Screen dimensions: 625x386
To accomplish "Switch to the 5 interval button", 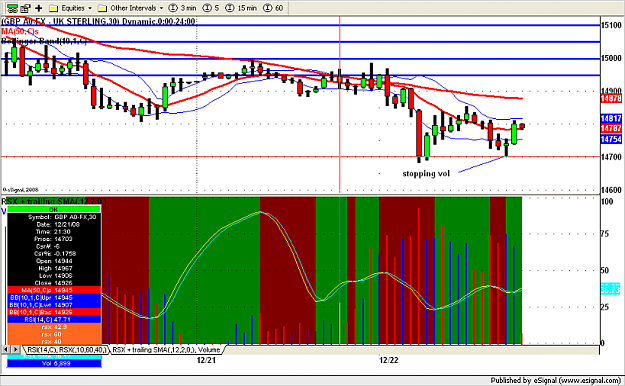I will pyautogui.click(x=211, y=8).
